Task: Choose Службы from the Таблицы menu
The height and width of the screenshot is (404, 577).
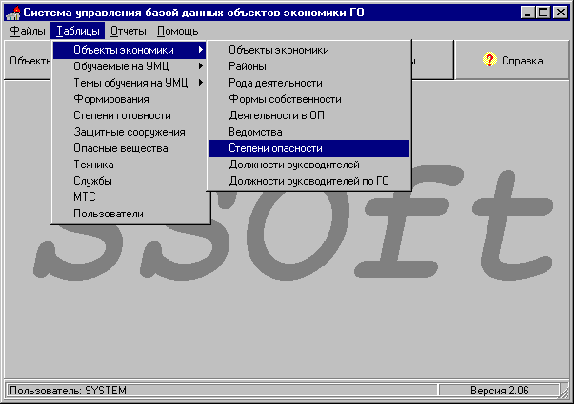Action: (x=129, y=181)
